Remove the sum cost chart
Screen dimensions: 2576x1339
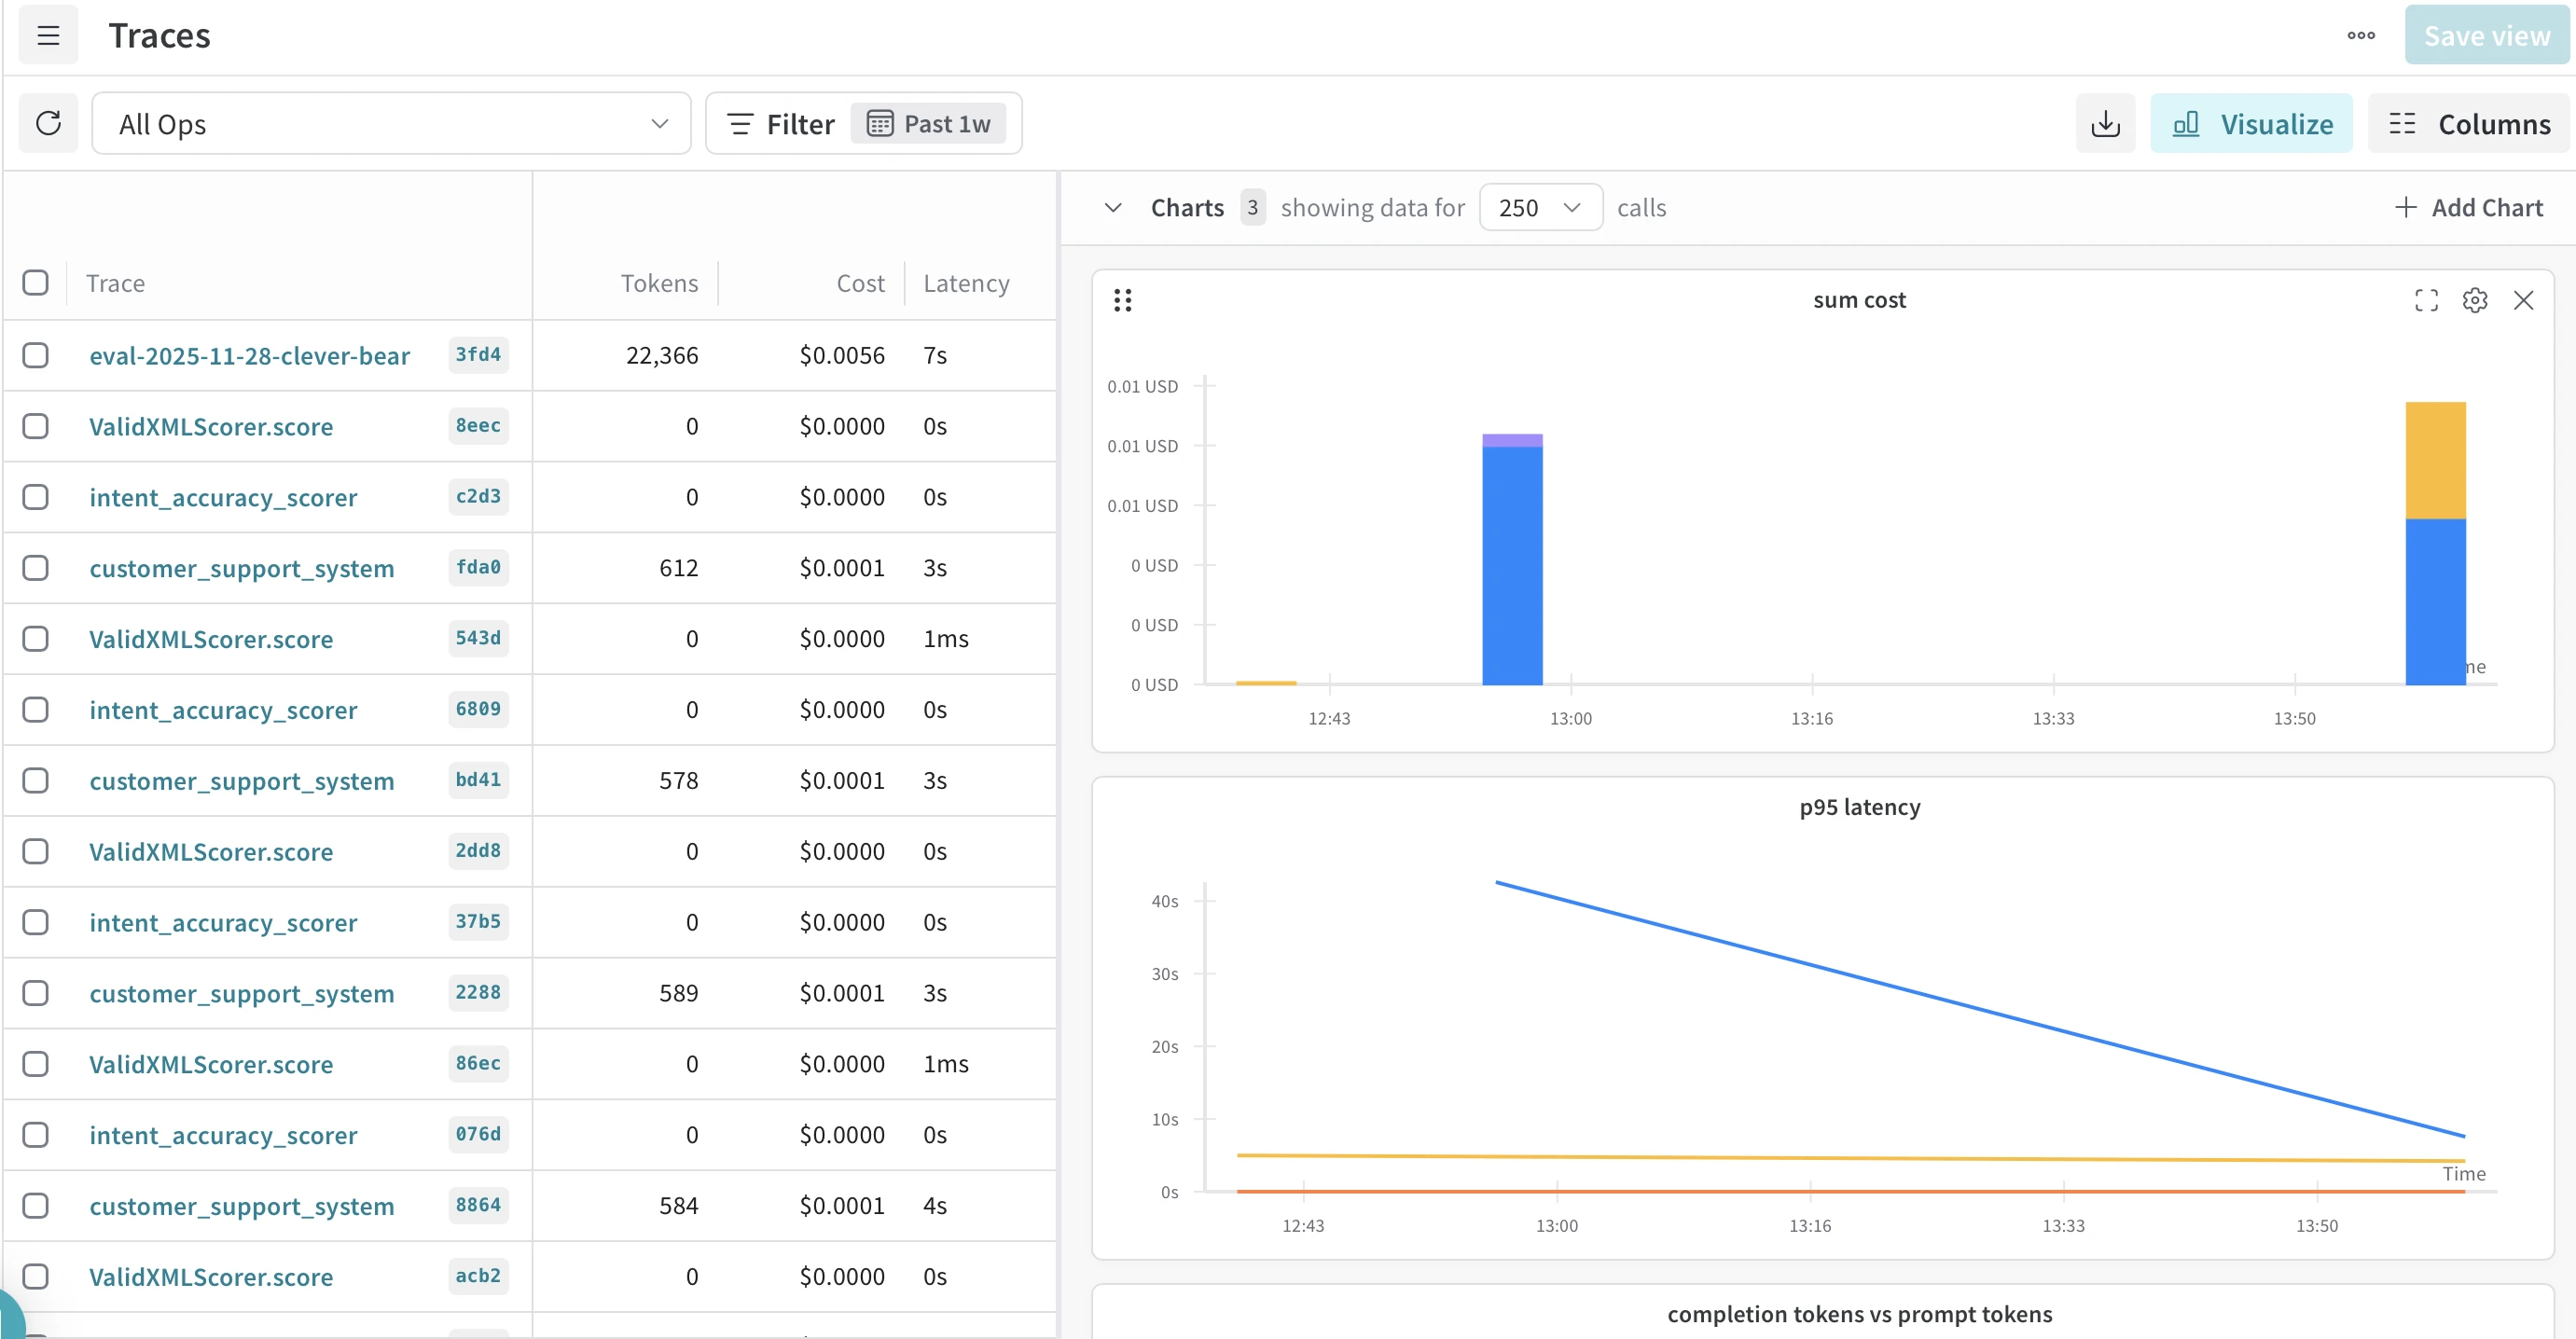2523,300
